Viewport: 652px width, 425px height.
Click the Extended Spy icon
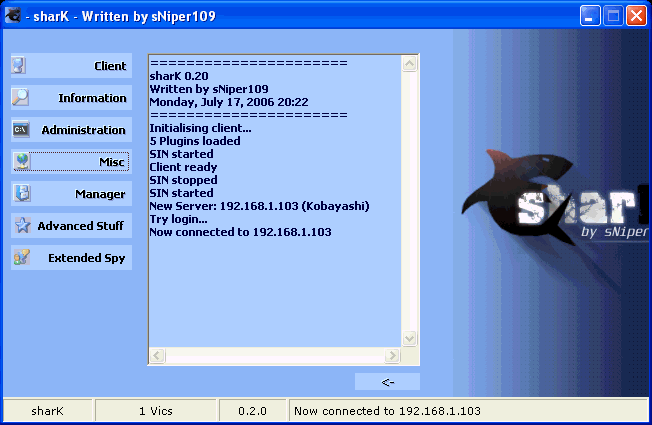20,258
